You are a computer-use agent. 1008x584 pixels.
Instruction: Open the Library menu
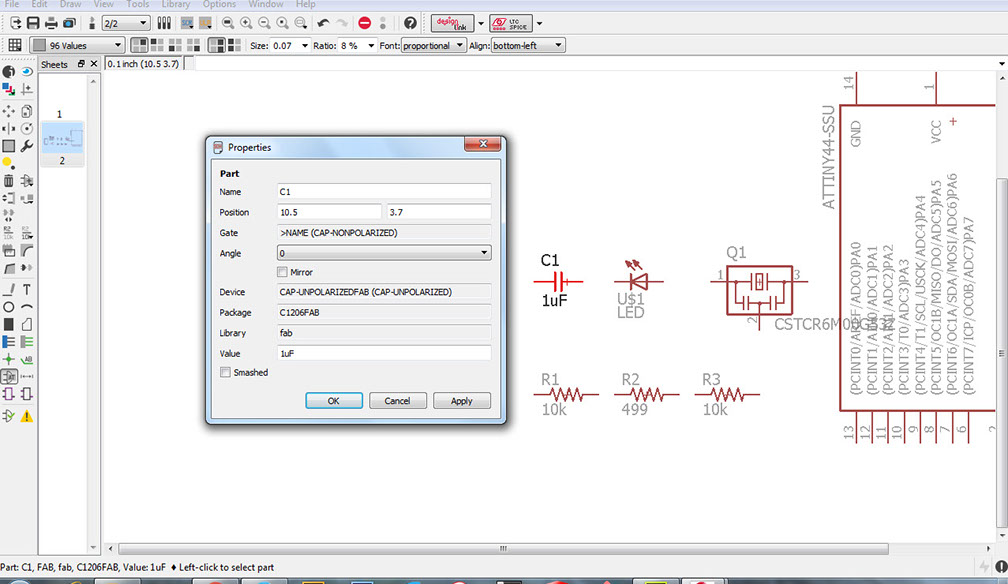(x=176, y=4)
